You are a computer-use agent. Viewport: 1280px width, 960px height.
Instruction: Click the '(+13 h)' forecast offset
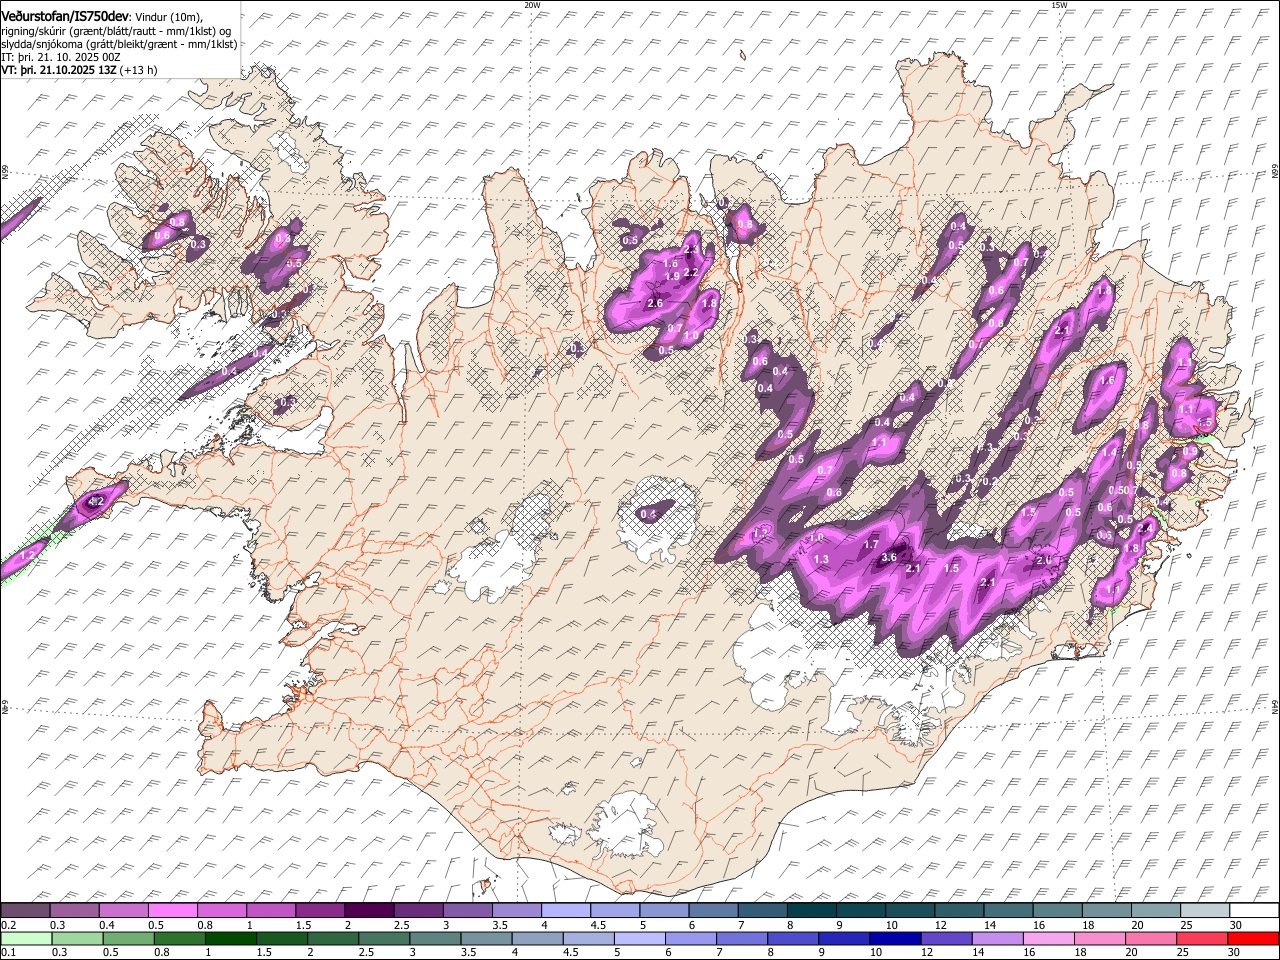[138, 70]
